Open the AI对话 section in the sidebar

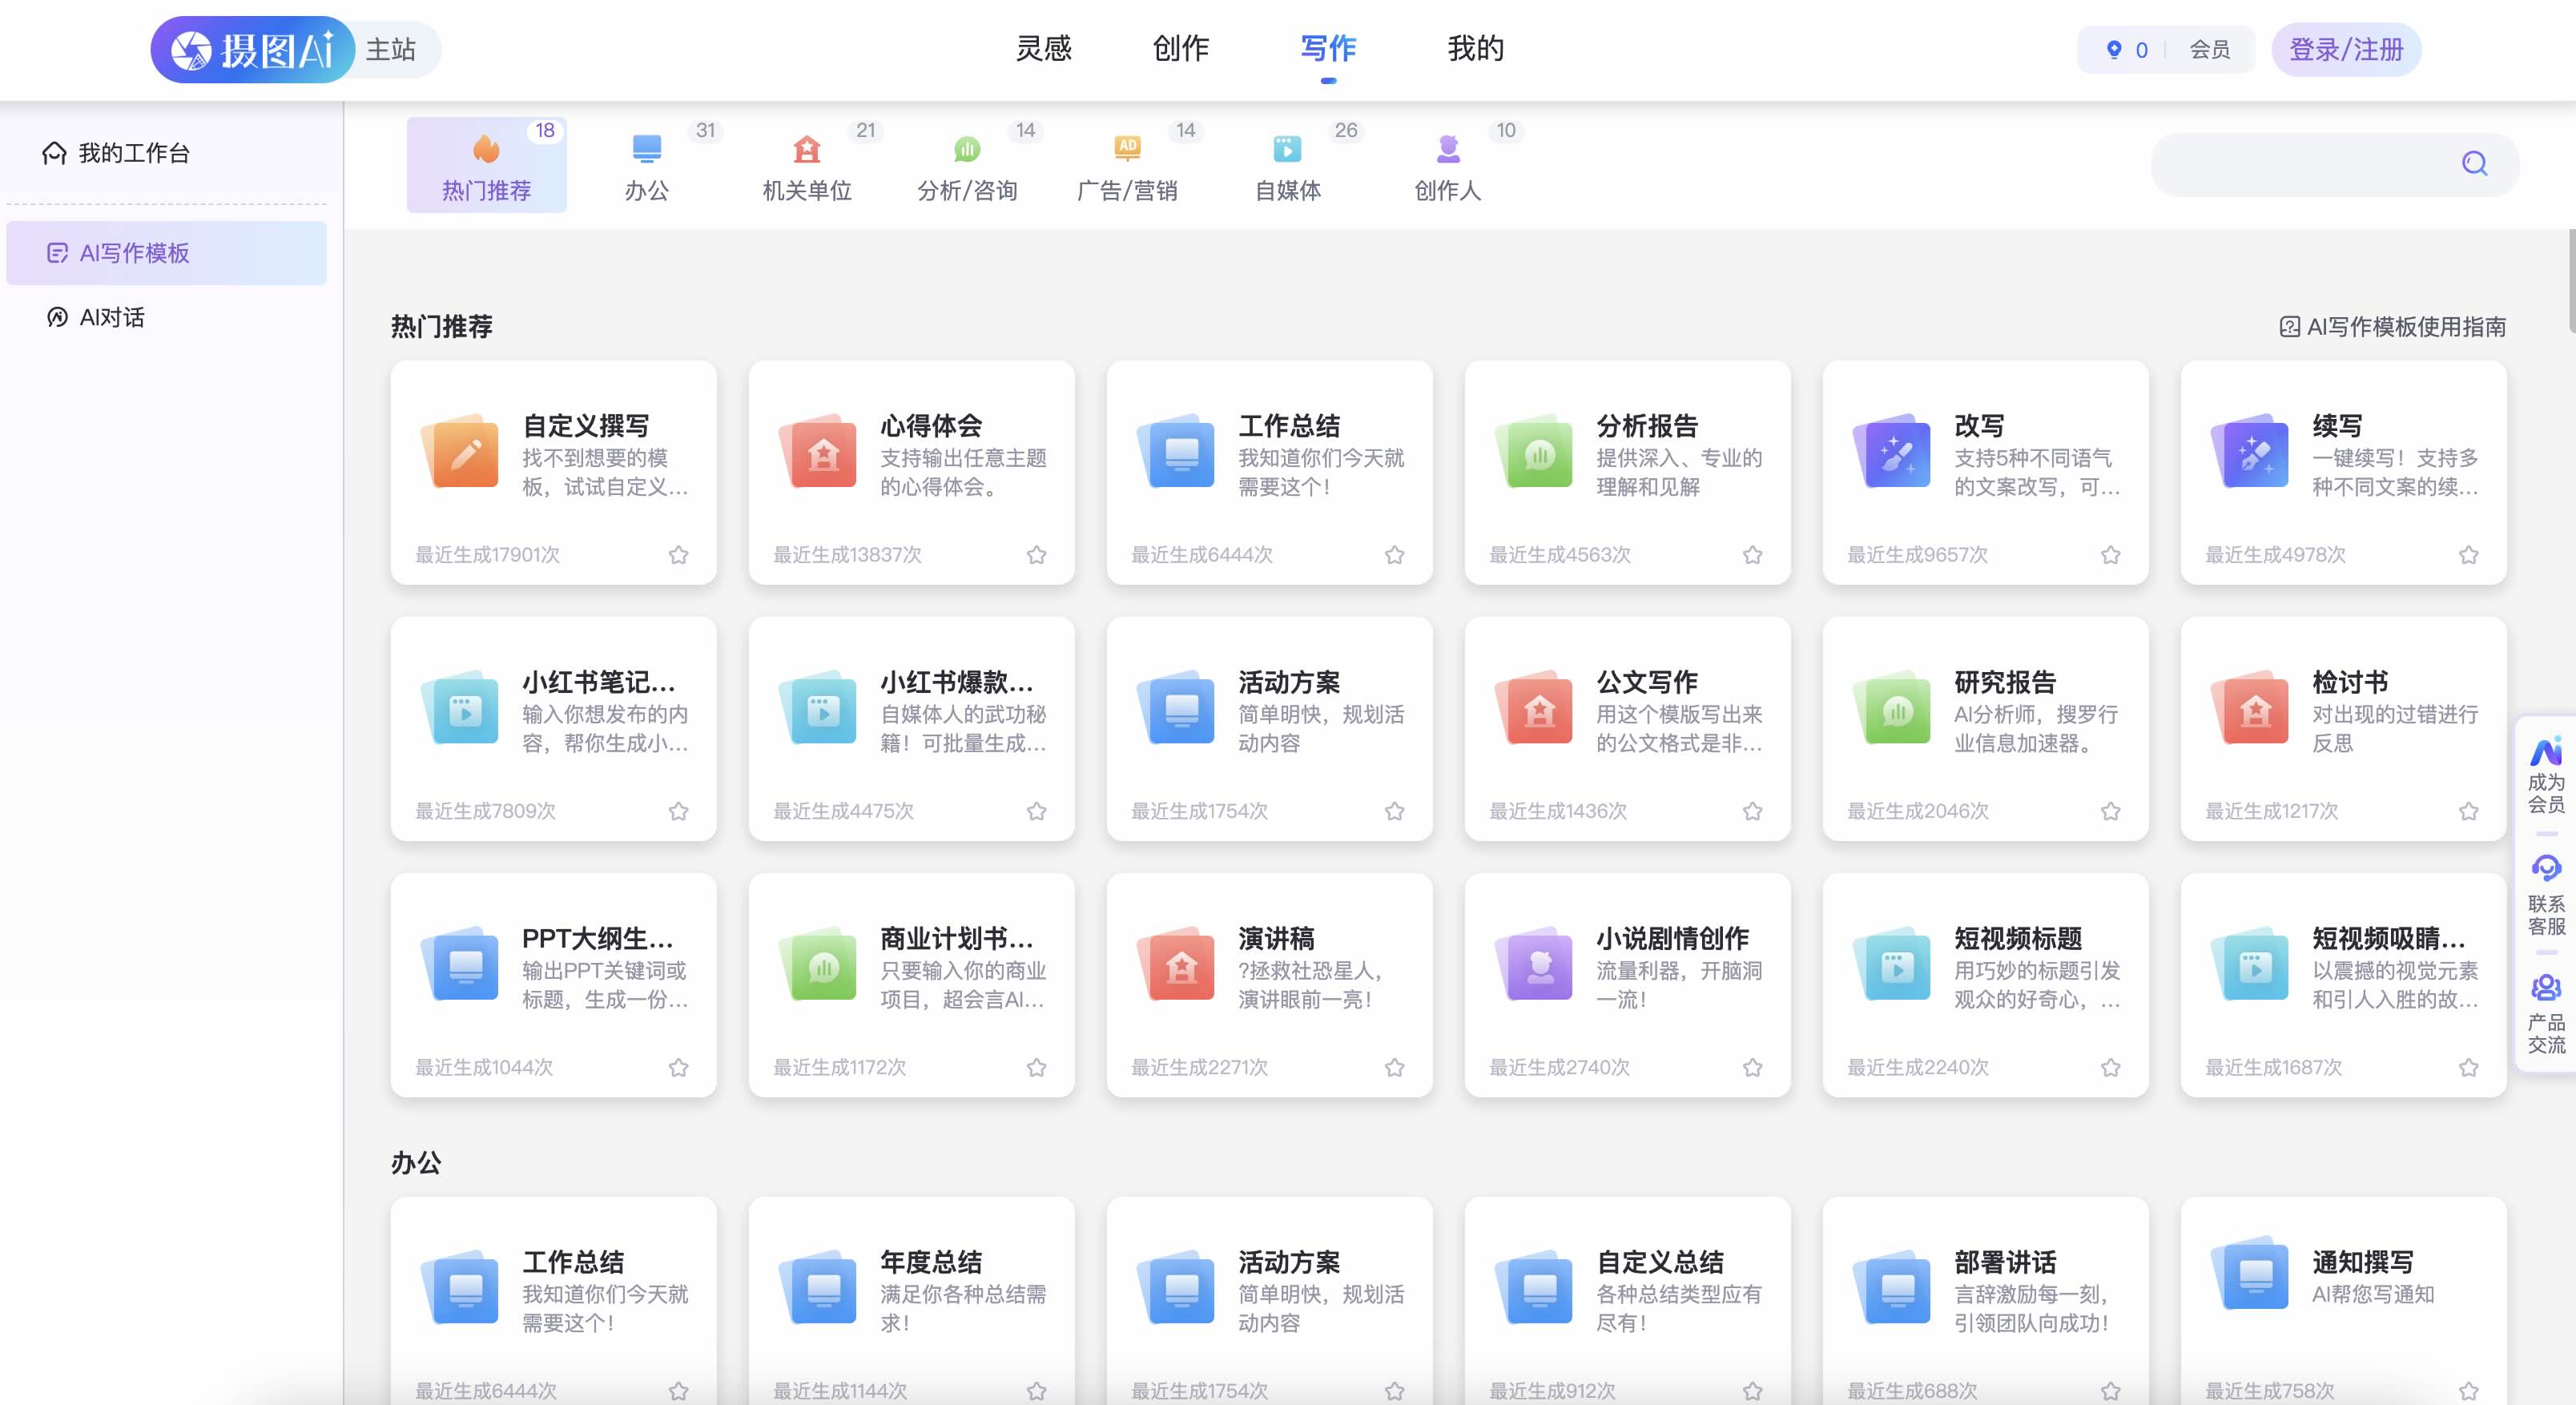point(111,317)
